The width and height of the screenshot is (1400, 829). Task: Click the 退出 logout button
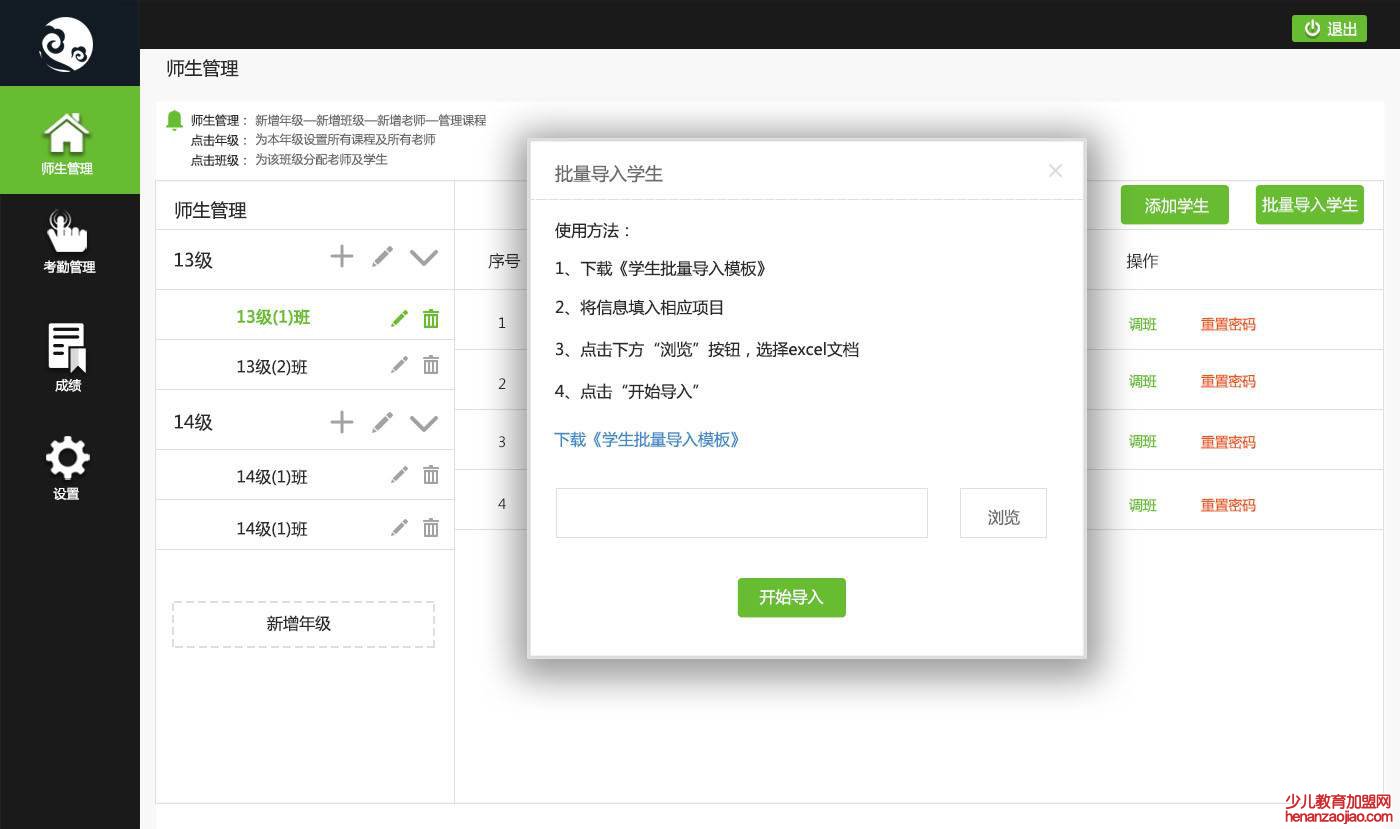click(1329, 29)
